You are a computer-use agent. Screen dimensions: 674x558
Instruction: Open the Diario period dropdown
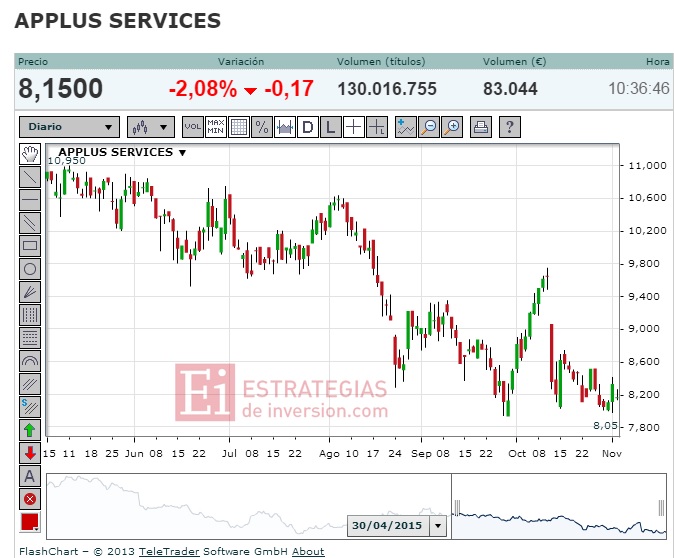coord(70,127)
